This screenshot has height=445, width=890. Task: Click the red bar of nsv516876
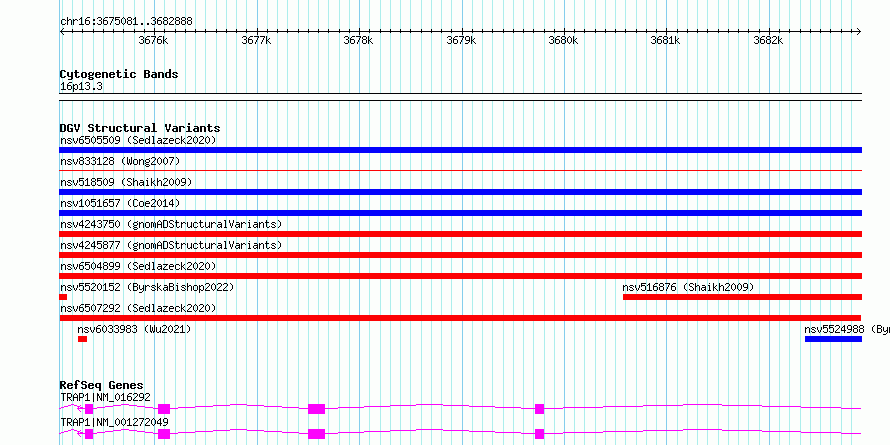[x=742, y=297]
